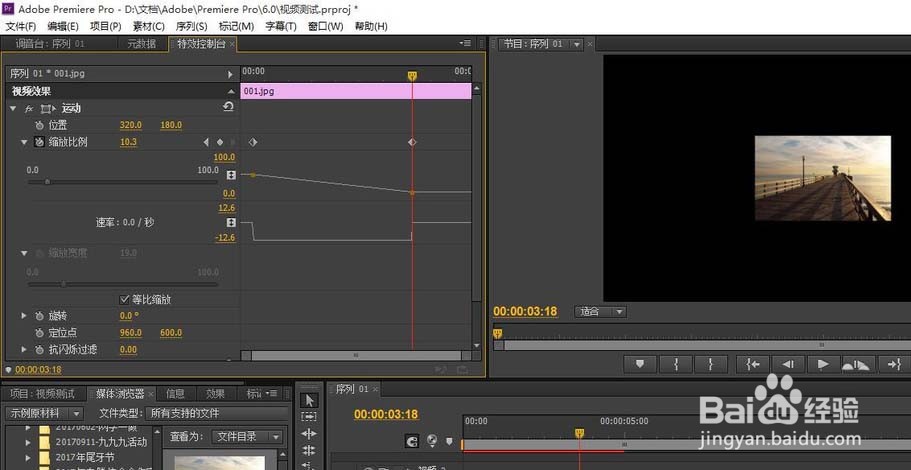Toggle timeline snap magnet icon
The image size is (911, 470).
pyautogui.click(x=412, y=442)
